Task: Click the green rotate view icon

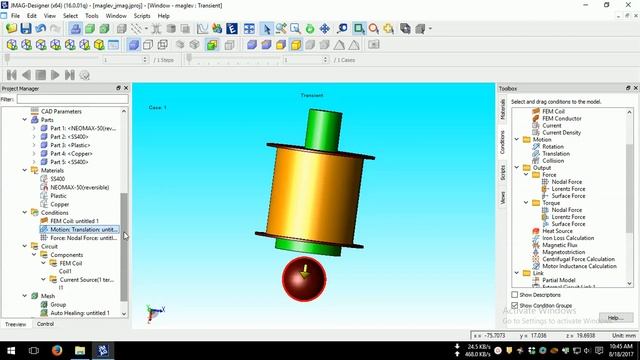Action: coord(310,29)
